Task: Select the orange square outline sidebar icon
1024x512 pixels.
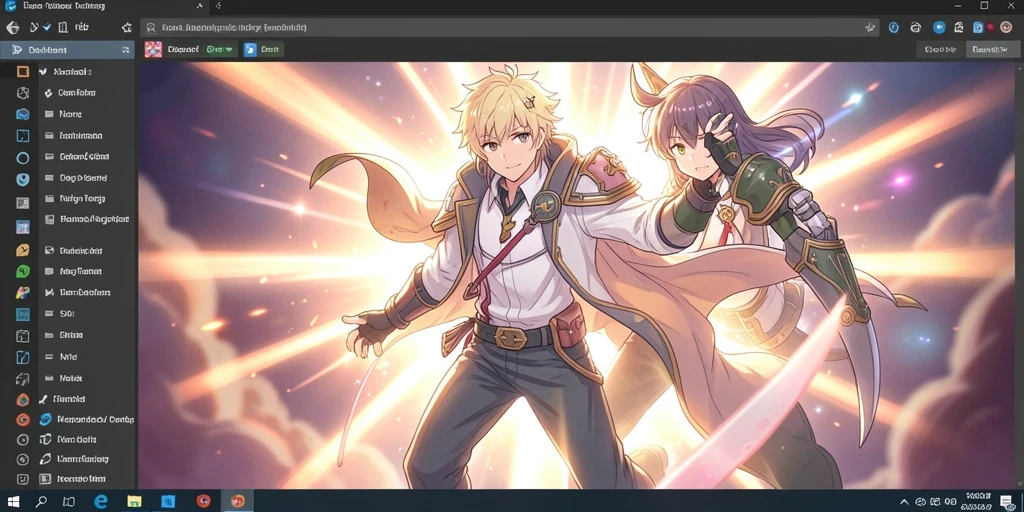Action: point(23,72)
